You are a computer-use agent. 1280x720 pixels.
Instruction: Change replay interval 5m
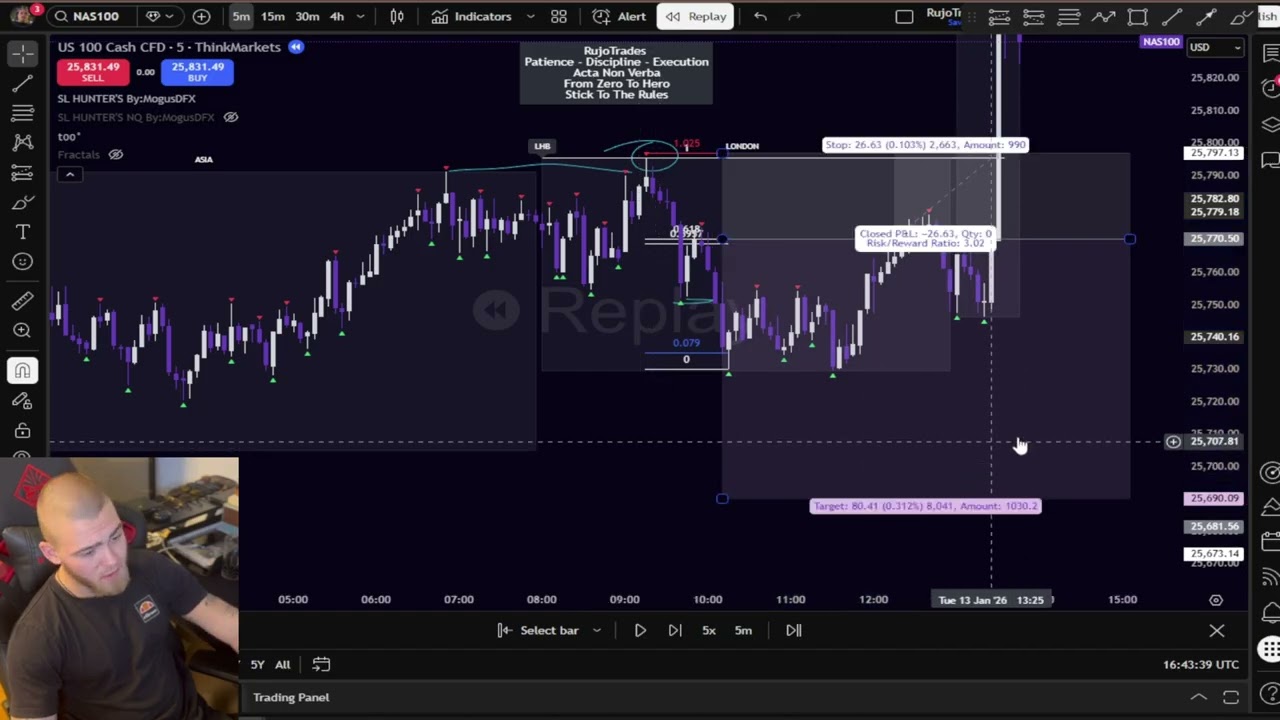pos(743,630)
